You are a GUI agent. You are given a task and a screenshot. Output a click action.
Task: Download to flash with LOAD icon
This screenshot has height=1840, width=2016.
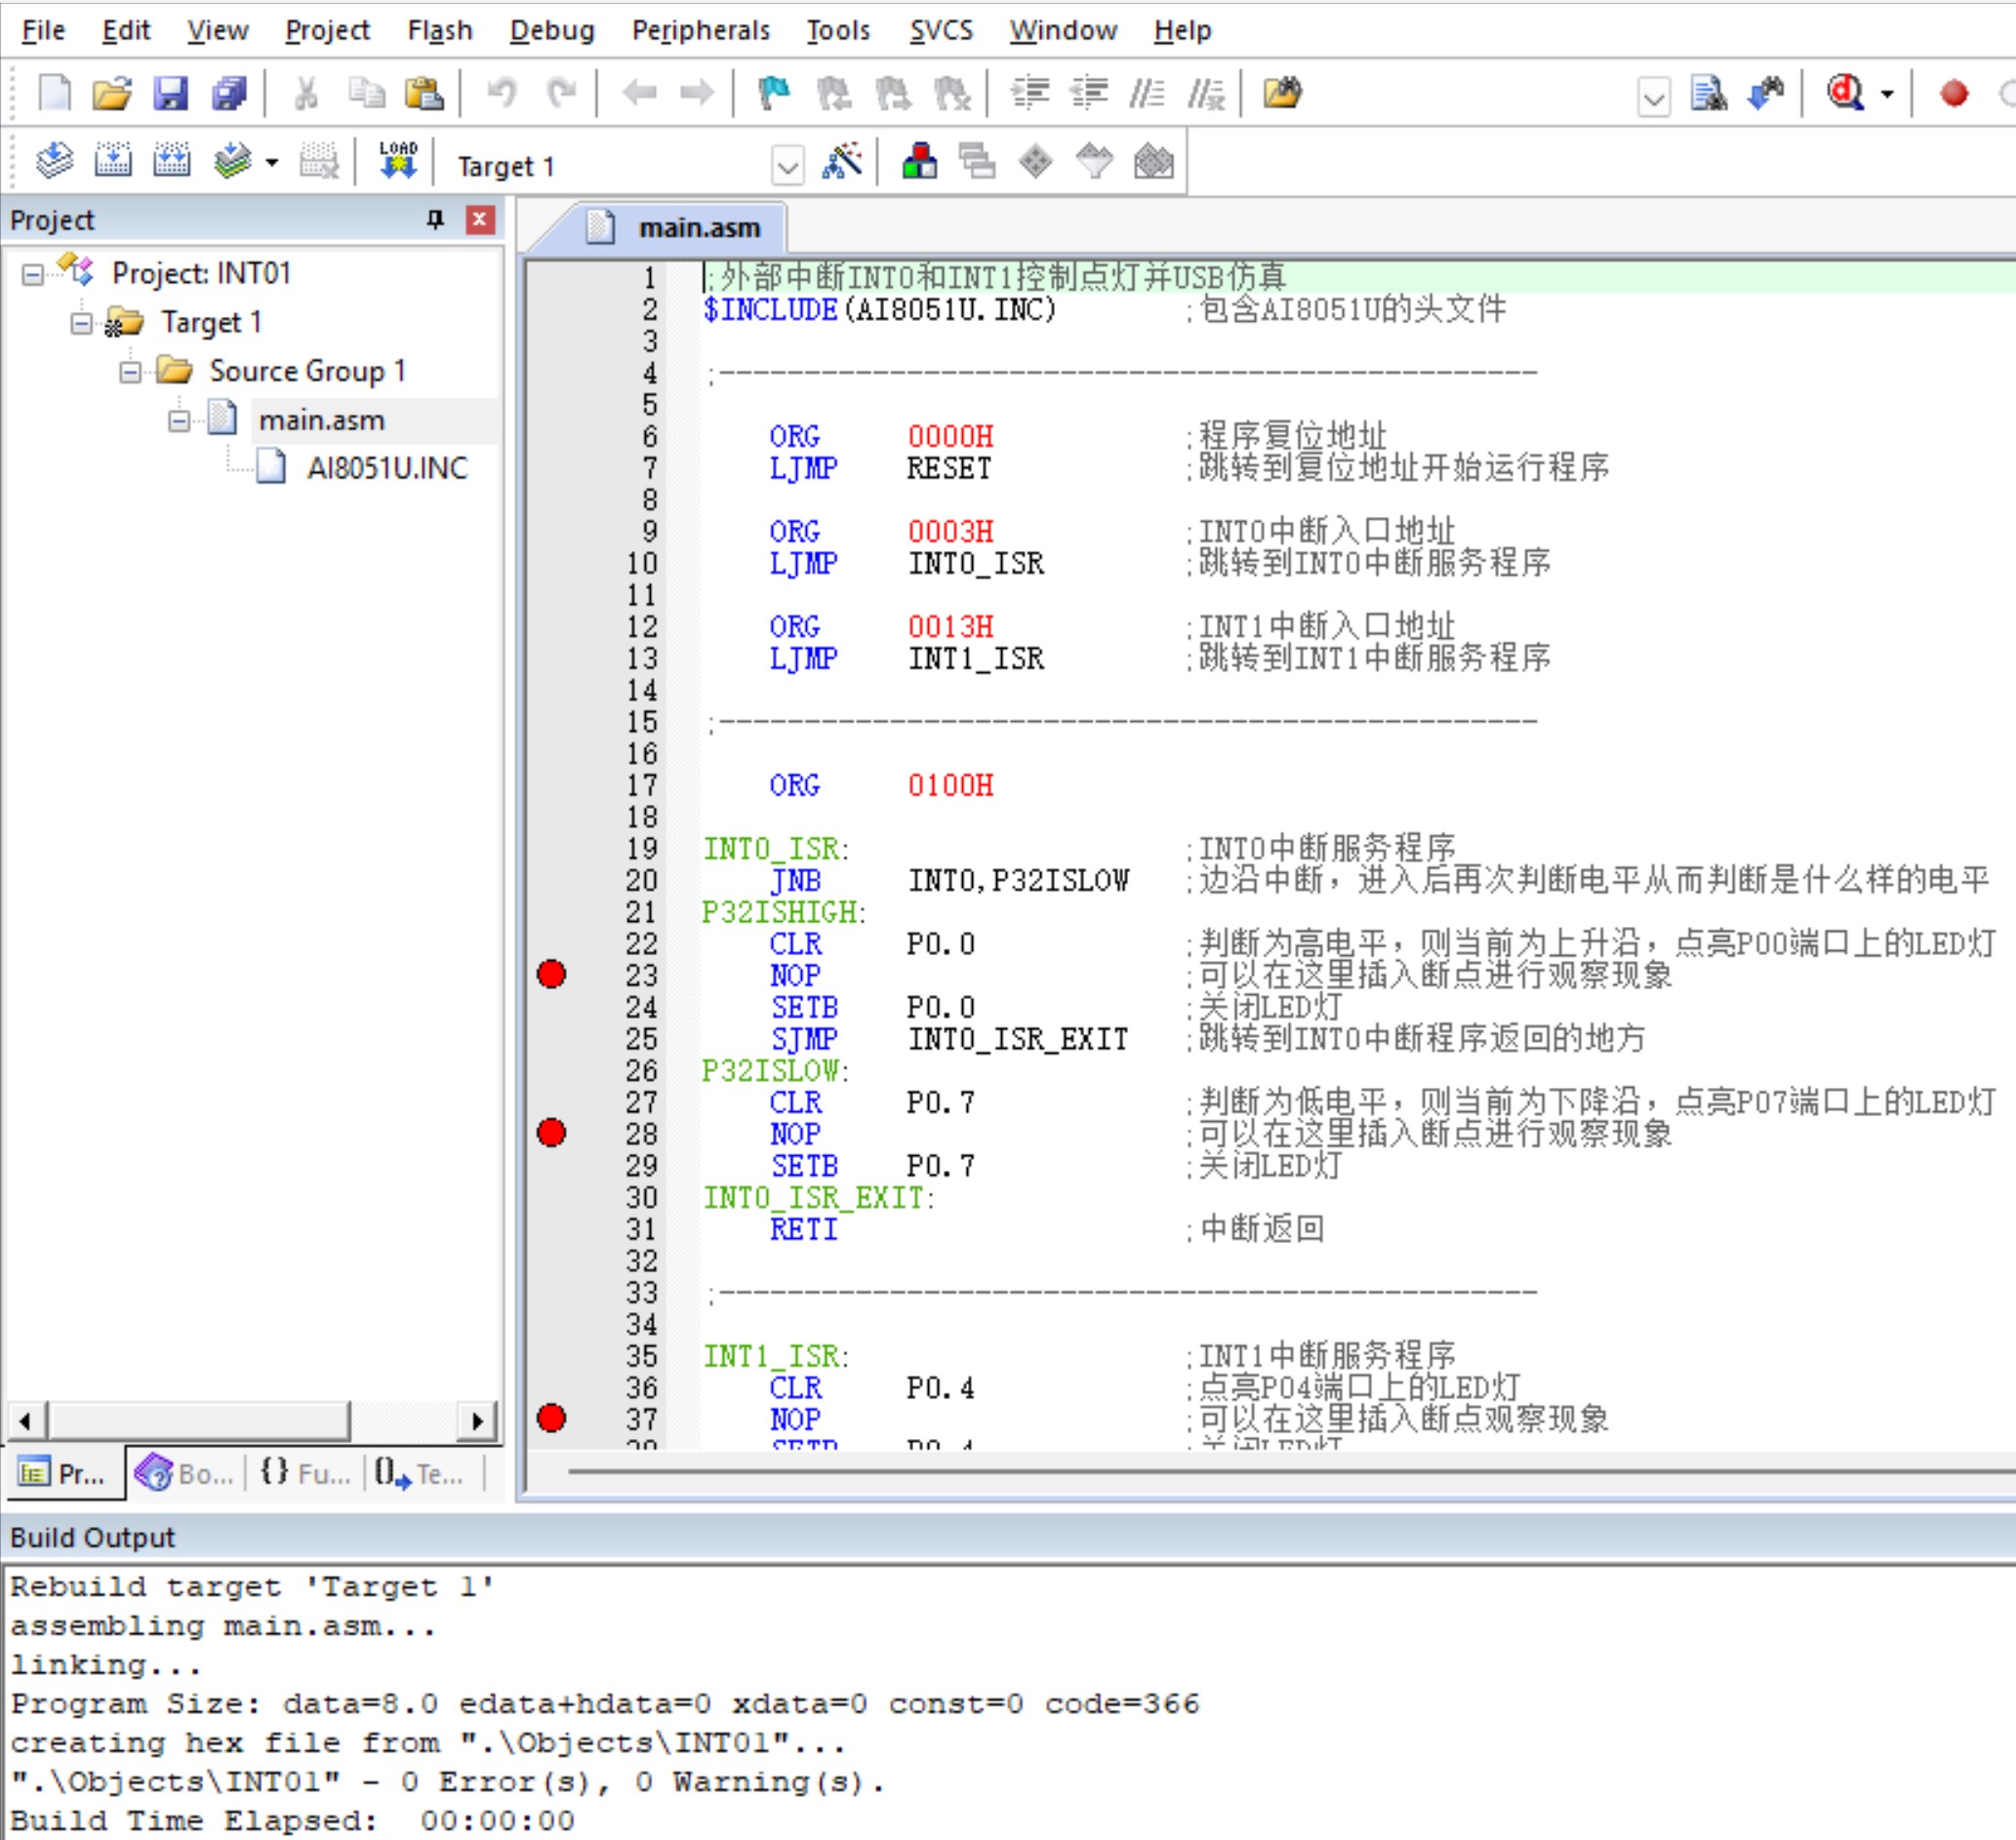click(x=398, y=160)
